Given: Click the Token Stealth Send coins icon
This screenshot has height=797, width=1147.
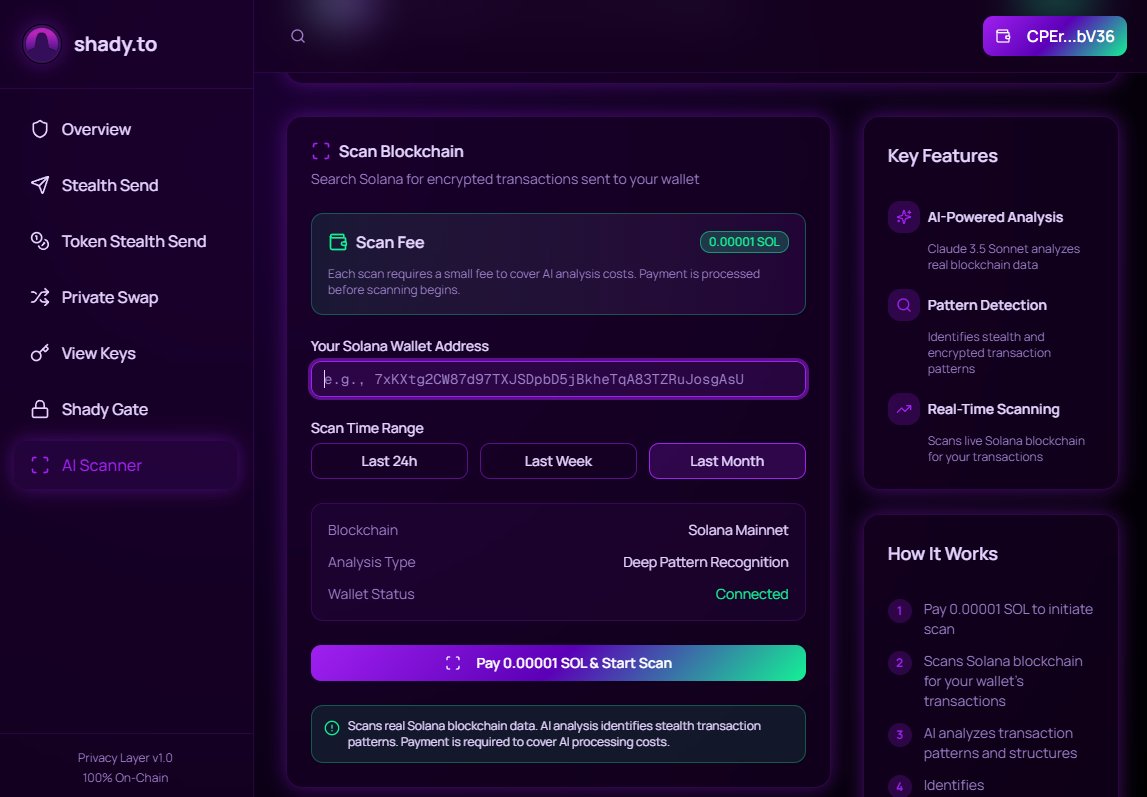Looking at the screenshot, I should 40,241.
